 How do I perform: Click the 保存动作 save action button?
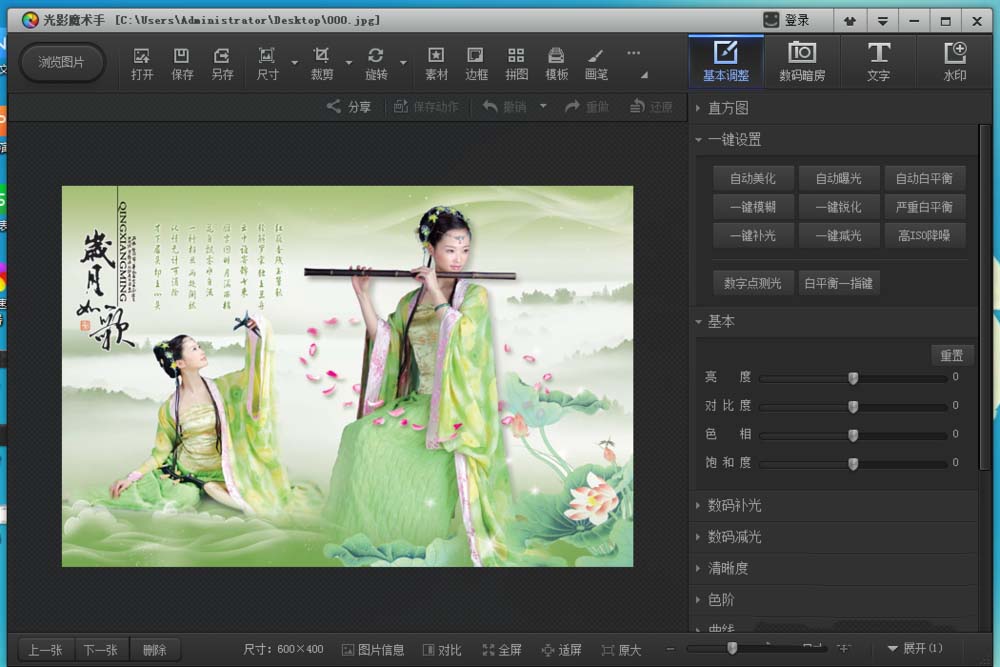pyautogui.click(x=426, y=106)
